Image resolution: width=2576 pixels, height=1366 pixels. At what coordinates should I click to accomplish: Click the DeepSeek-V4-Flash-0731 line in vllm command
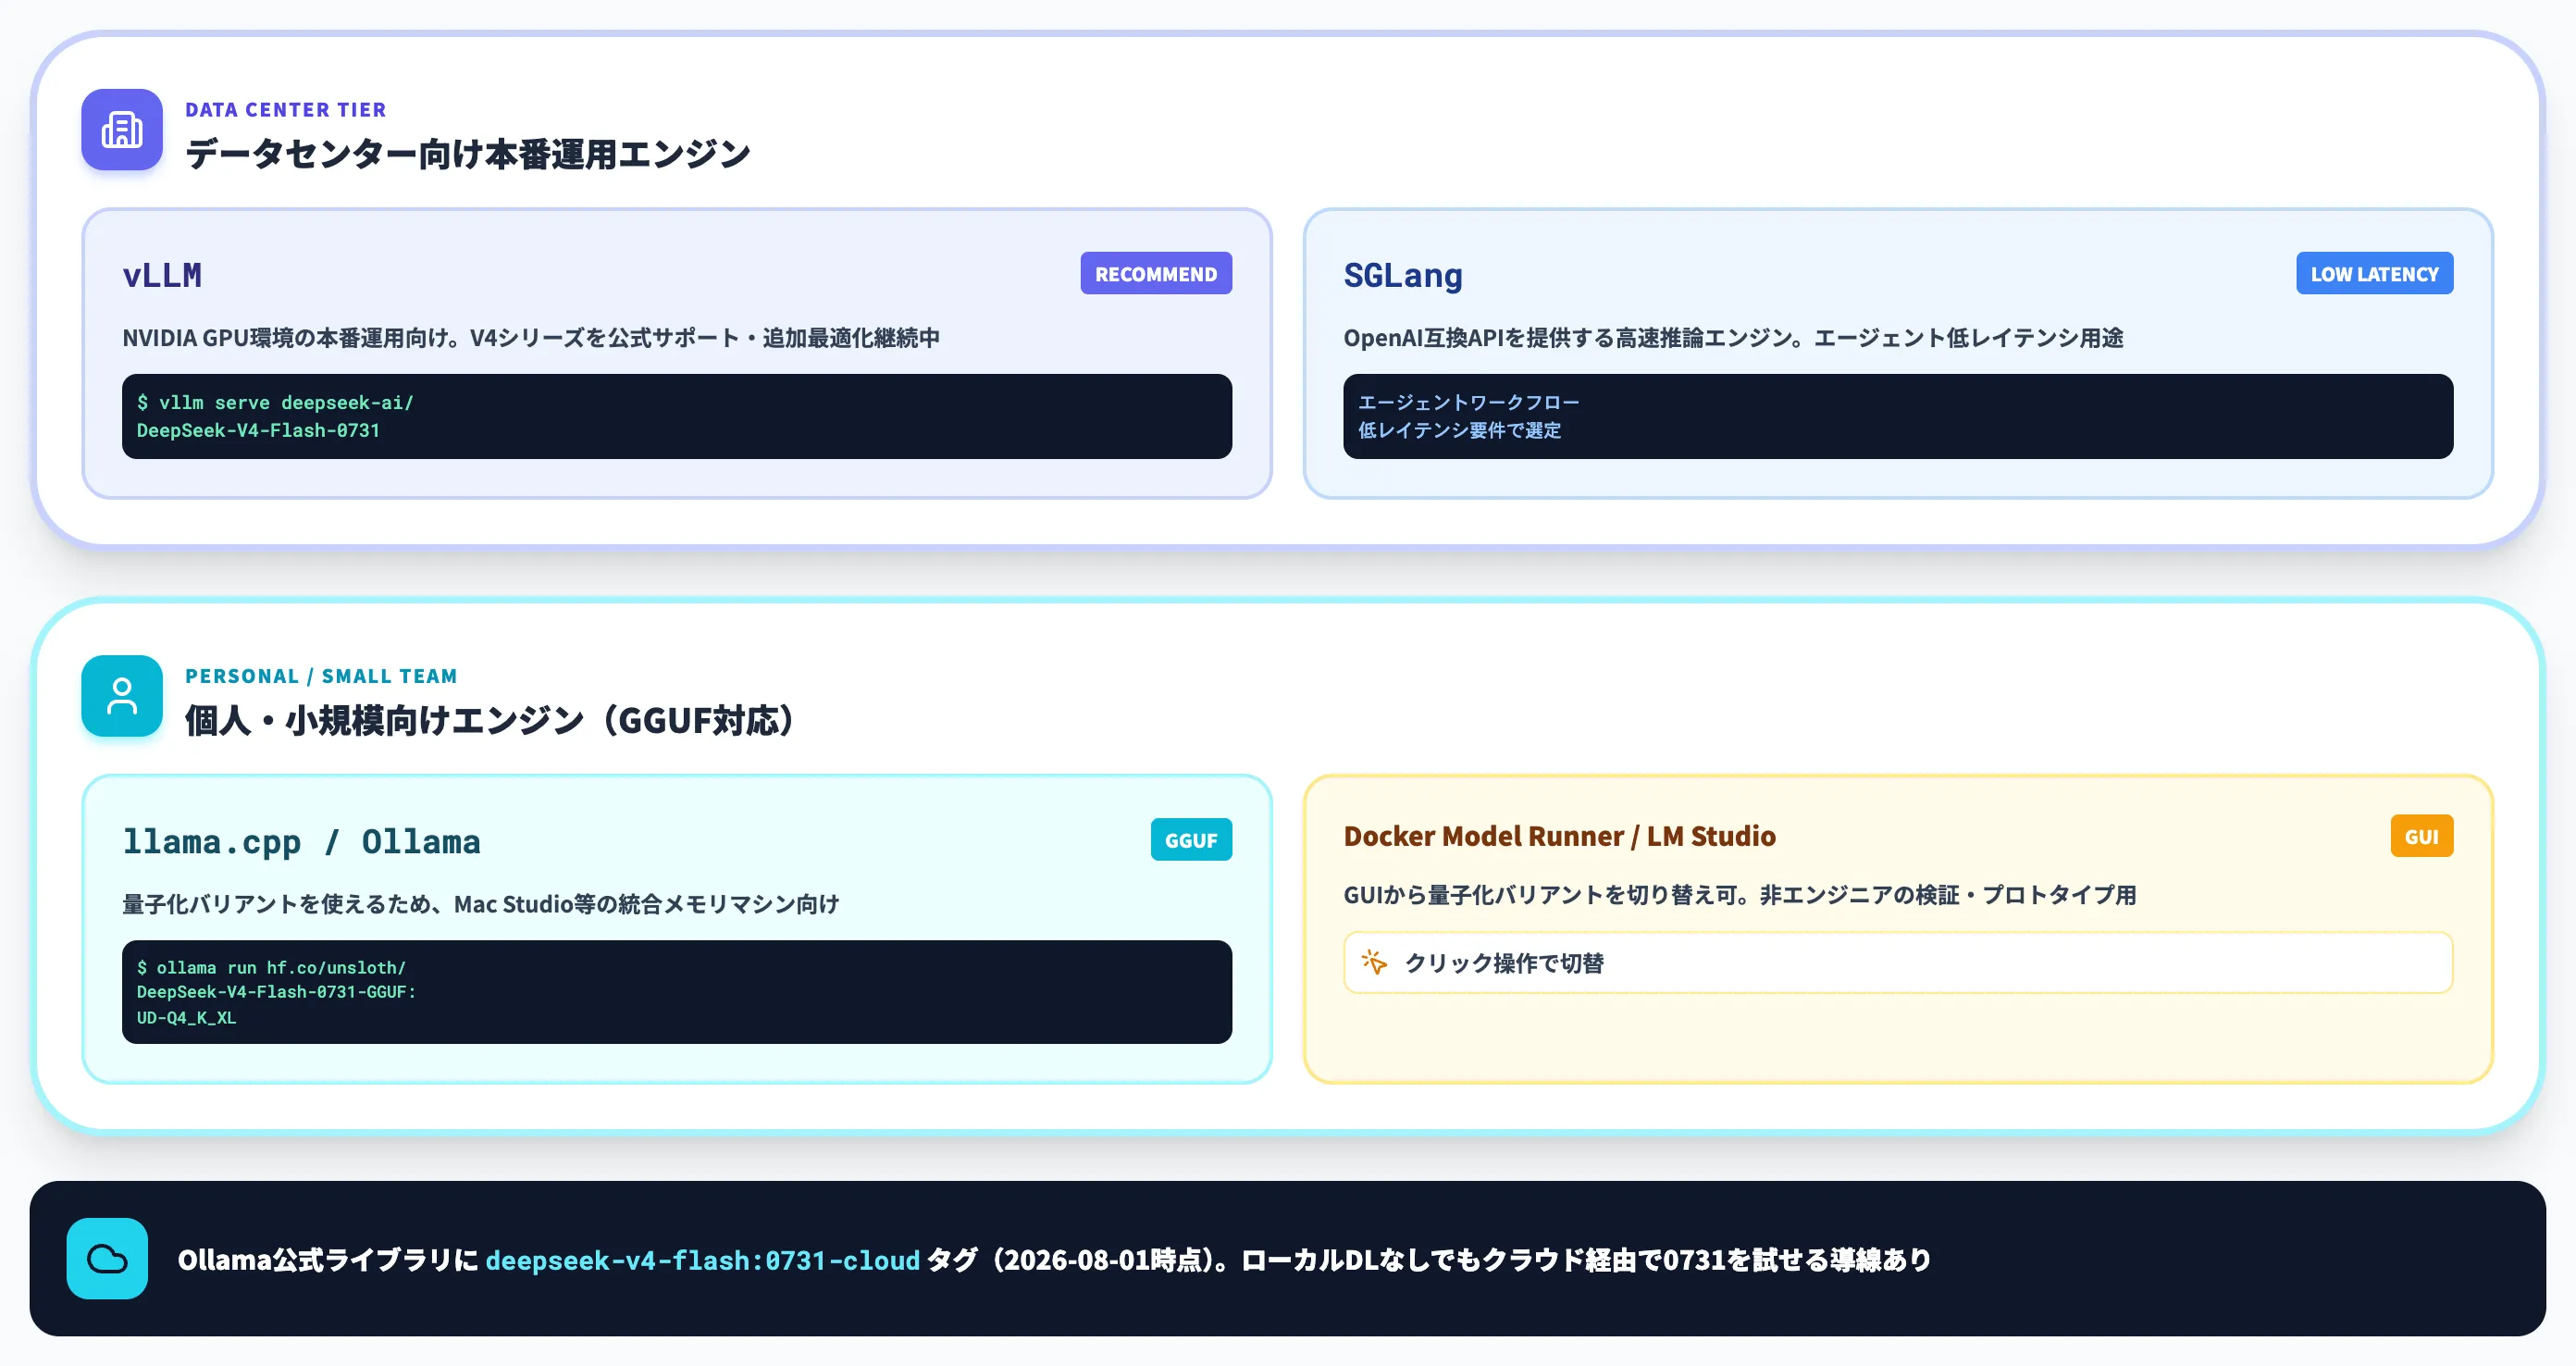coord(258,431)
